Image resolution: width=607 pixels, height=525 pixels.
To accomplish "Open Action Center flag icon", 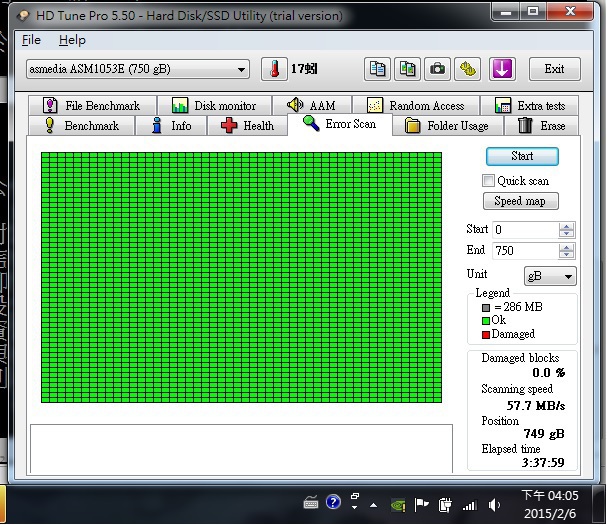I will click(421, 504).
